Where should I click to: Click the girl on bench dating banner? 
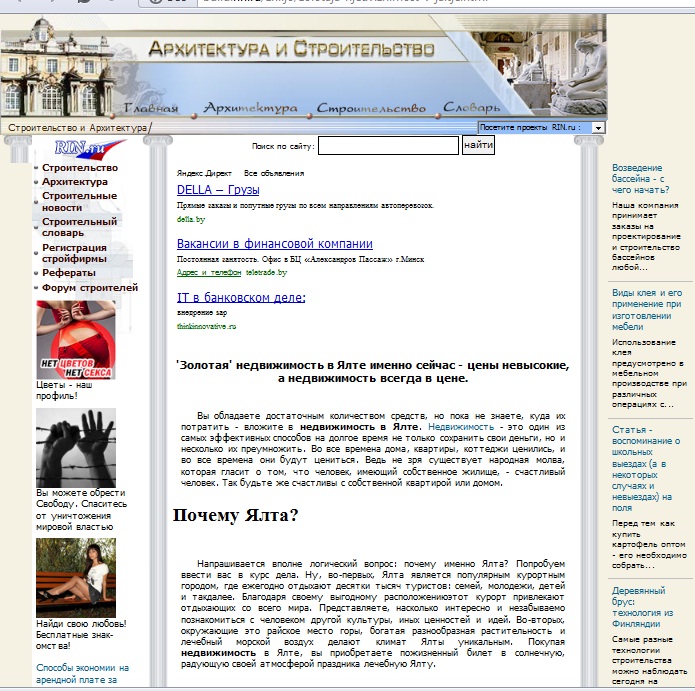76,578
